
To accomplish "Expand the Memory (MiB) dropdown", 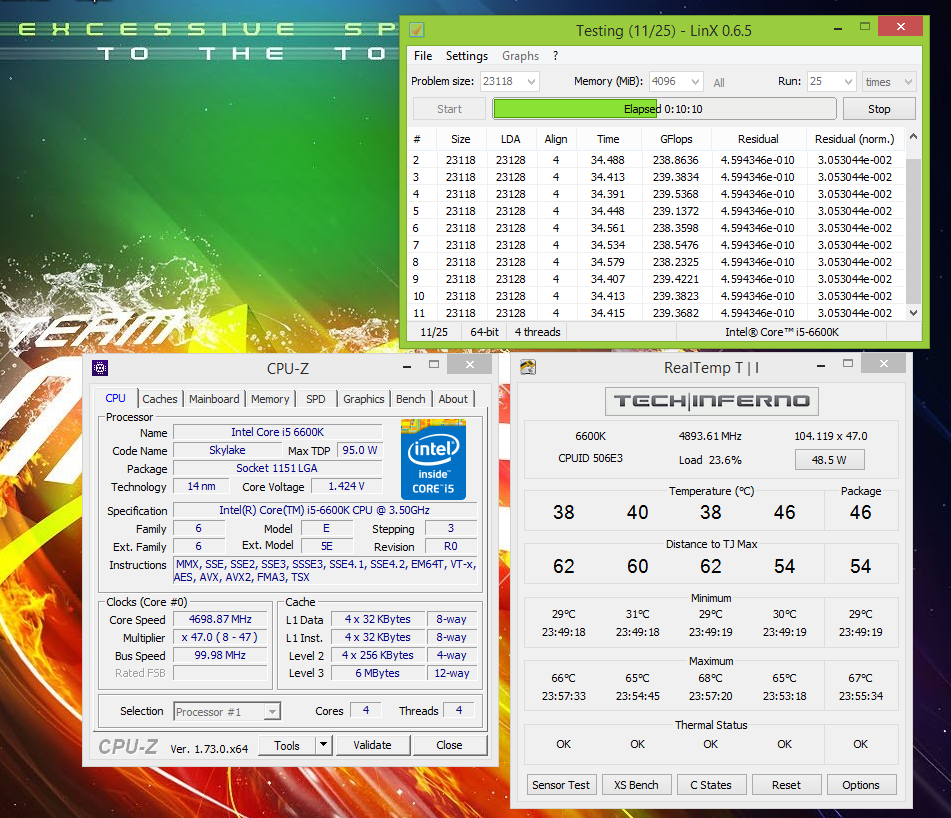I will pos(695,81).
